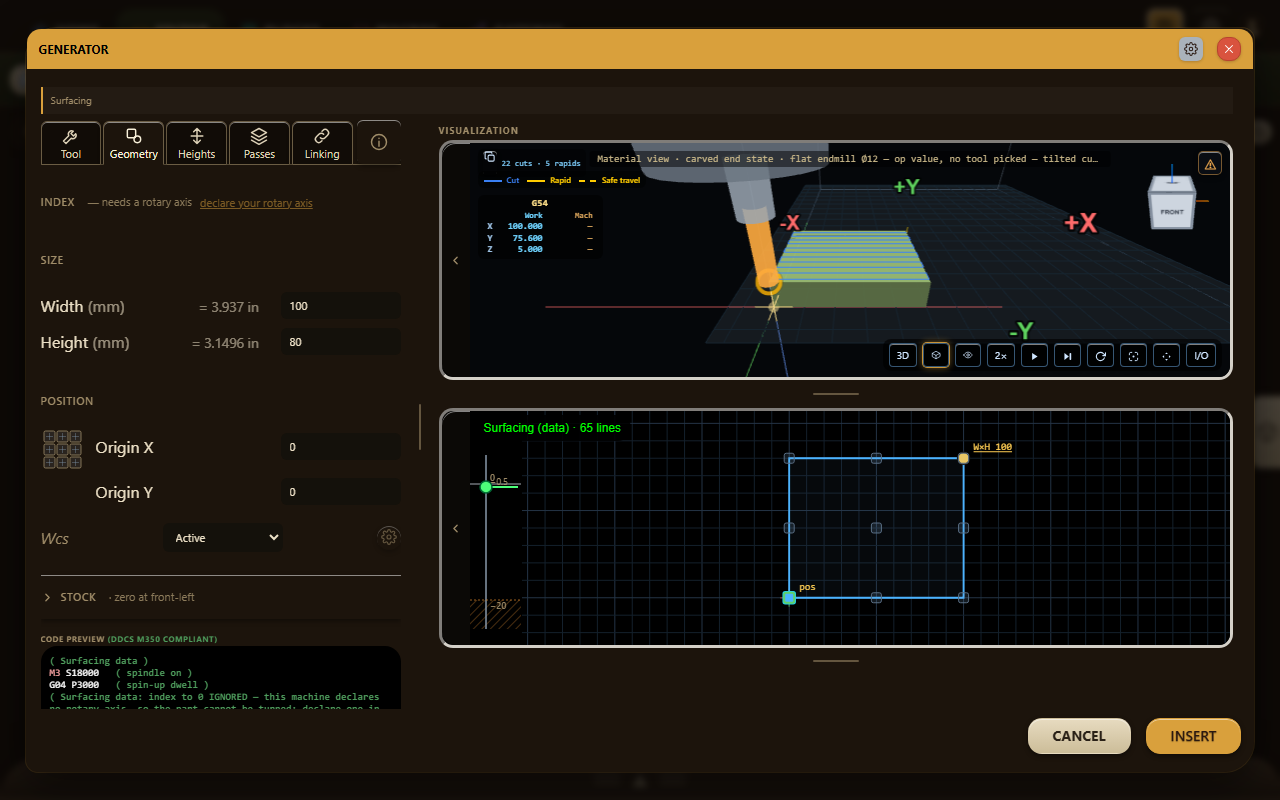
Task: Click the center handle of the rectangle
Action: (x=876, y=528)
